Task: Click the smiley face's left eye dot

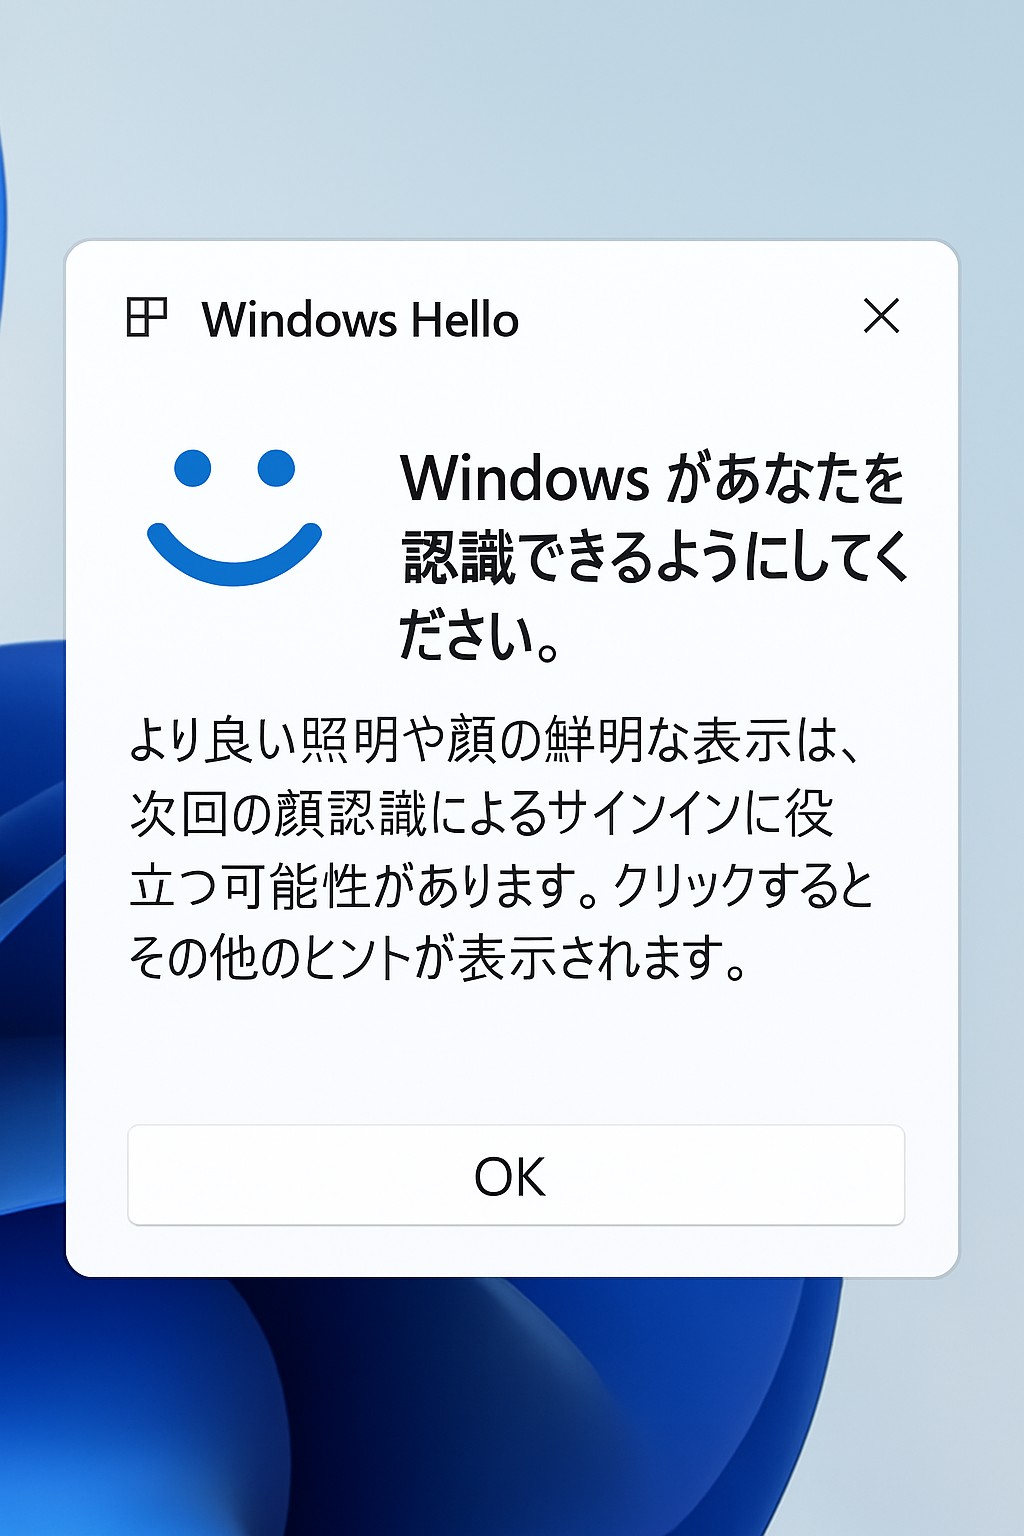Action: tap(193, 468)
